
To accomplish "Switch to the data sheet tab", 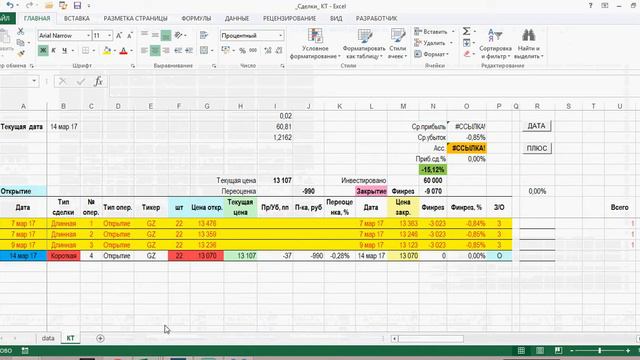I will (x=48, y=338).
